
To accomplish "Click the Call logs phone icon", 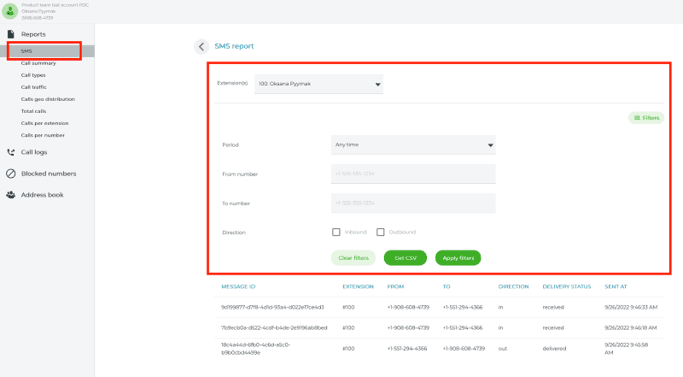I will (x=11, y=152).
